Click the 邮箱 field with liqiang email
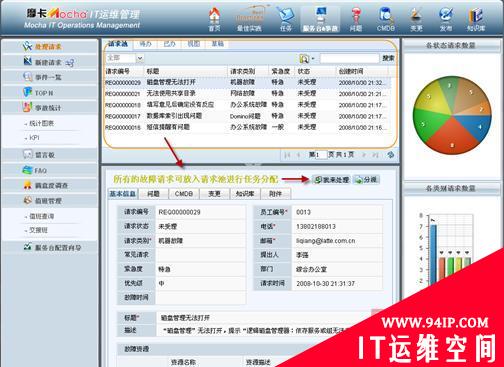504x367 pixels. (337, 241)
